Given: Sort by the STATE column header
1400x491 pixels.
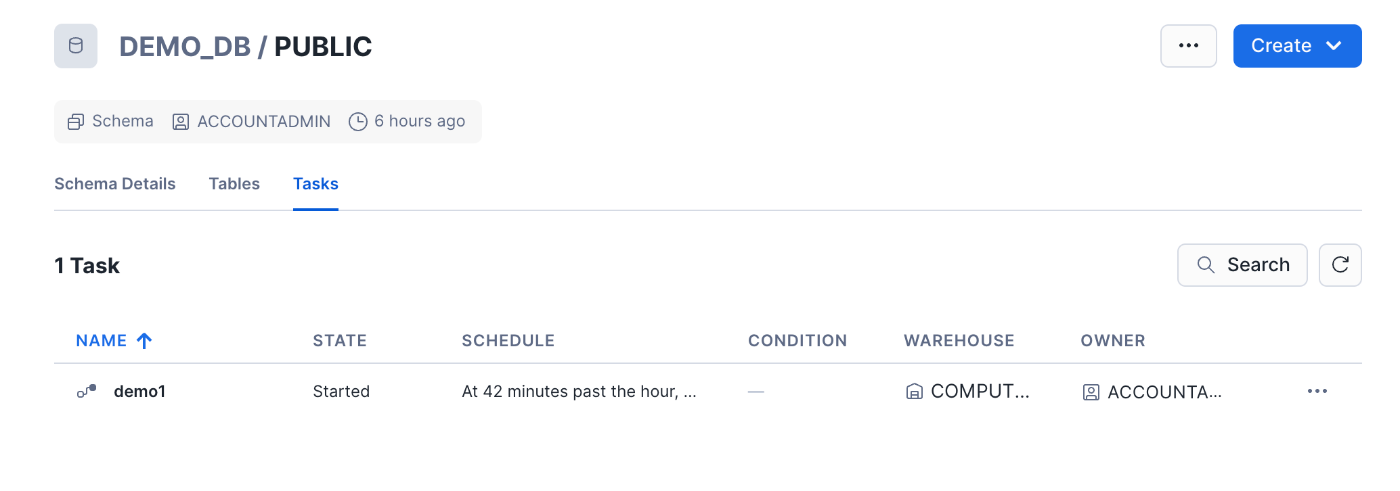Looking at the screenshot, I should click(x=340, y=340).
